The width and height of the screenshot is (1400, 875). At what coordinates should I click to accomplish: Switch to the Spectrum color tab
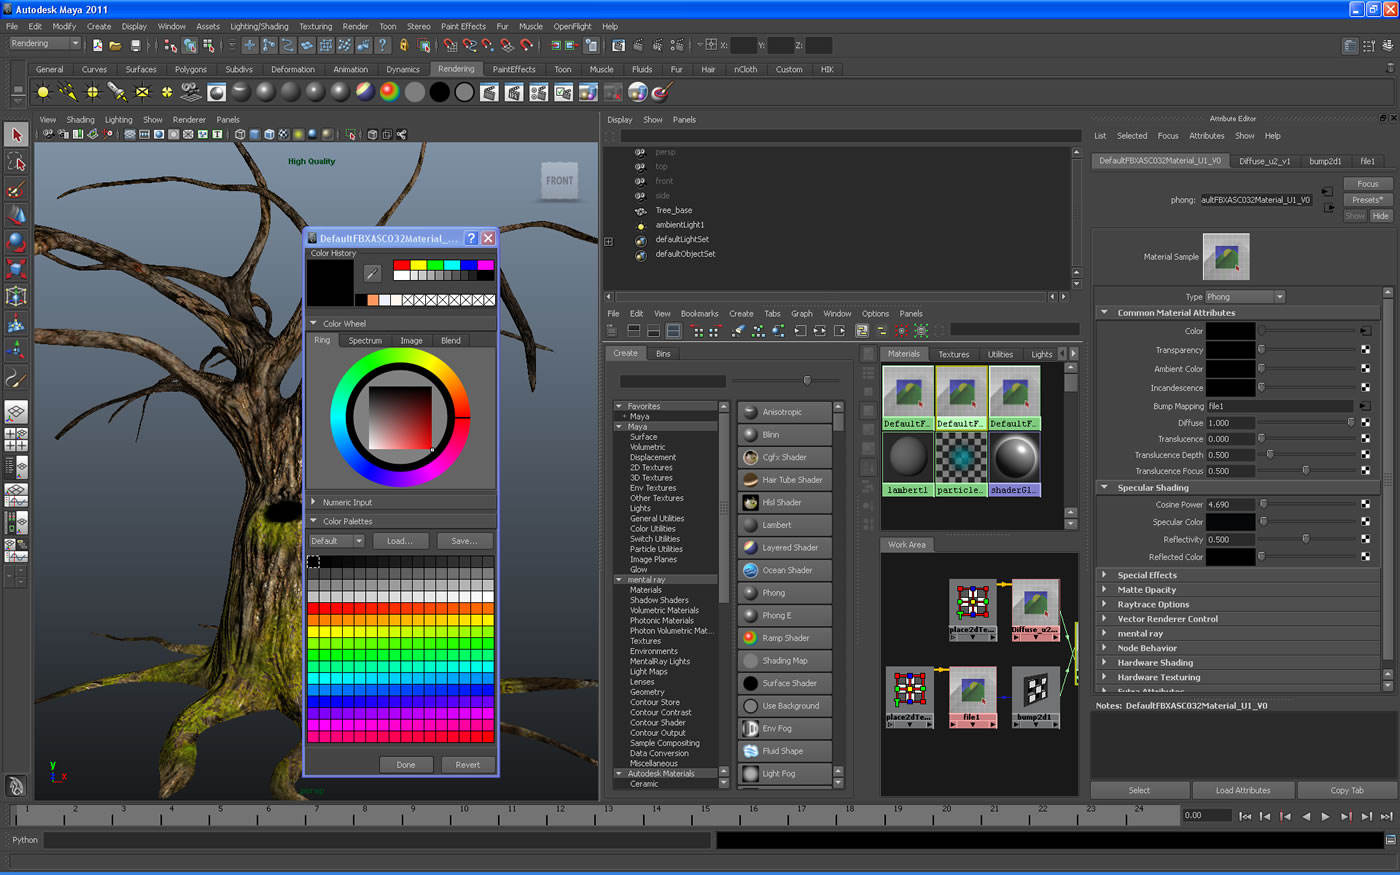pyautogui.click(x=365, y=341)
